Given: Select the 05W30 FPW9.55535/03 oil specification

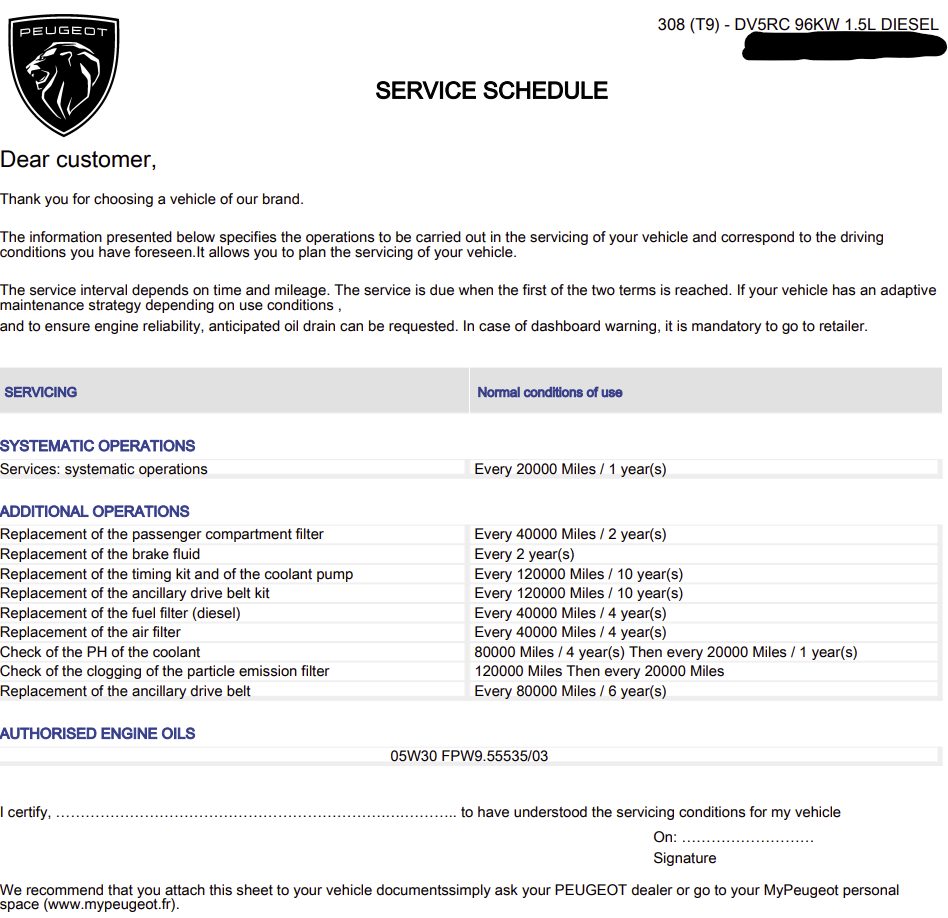Looking at the screenshot, I should coord(469,756).
